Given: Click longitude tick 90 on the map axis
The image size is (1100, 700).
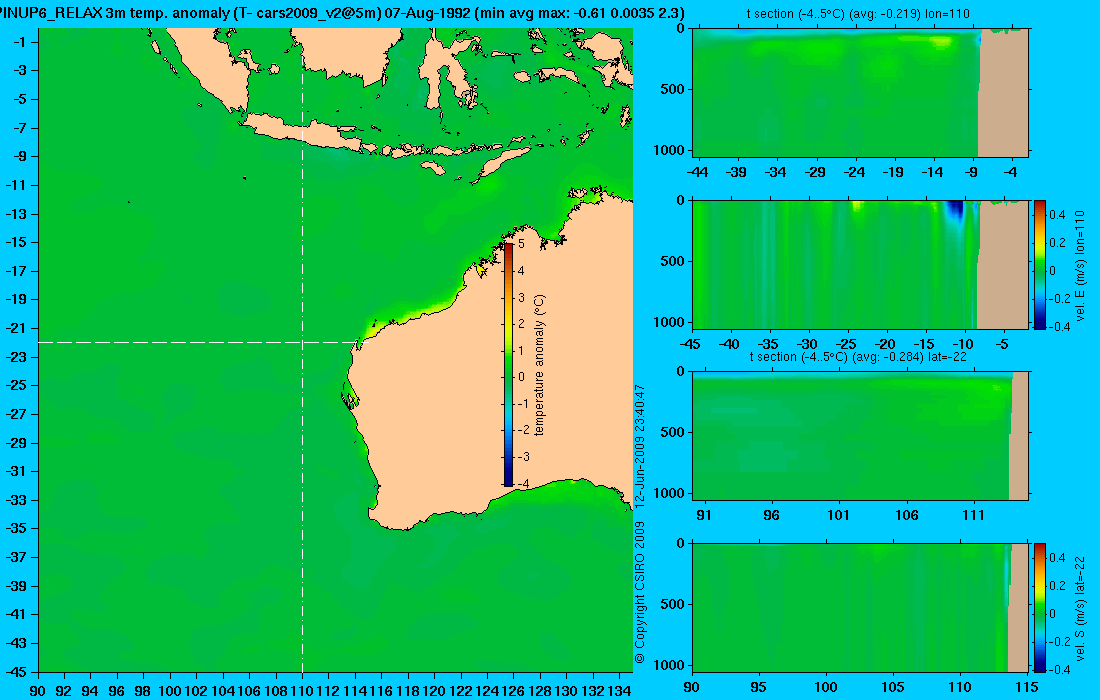Looking at the screenshot, I should 37,691.
